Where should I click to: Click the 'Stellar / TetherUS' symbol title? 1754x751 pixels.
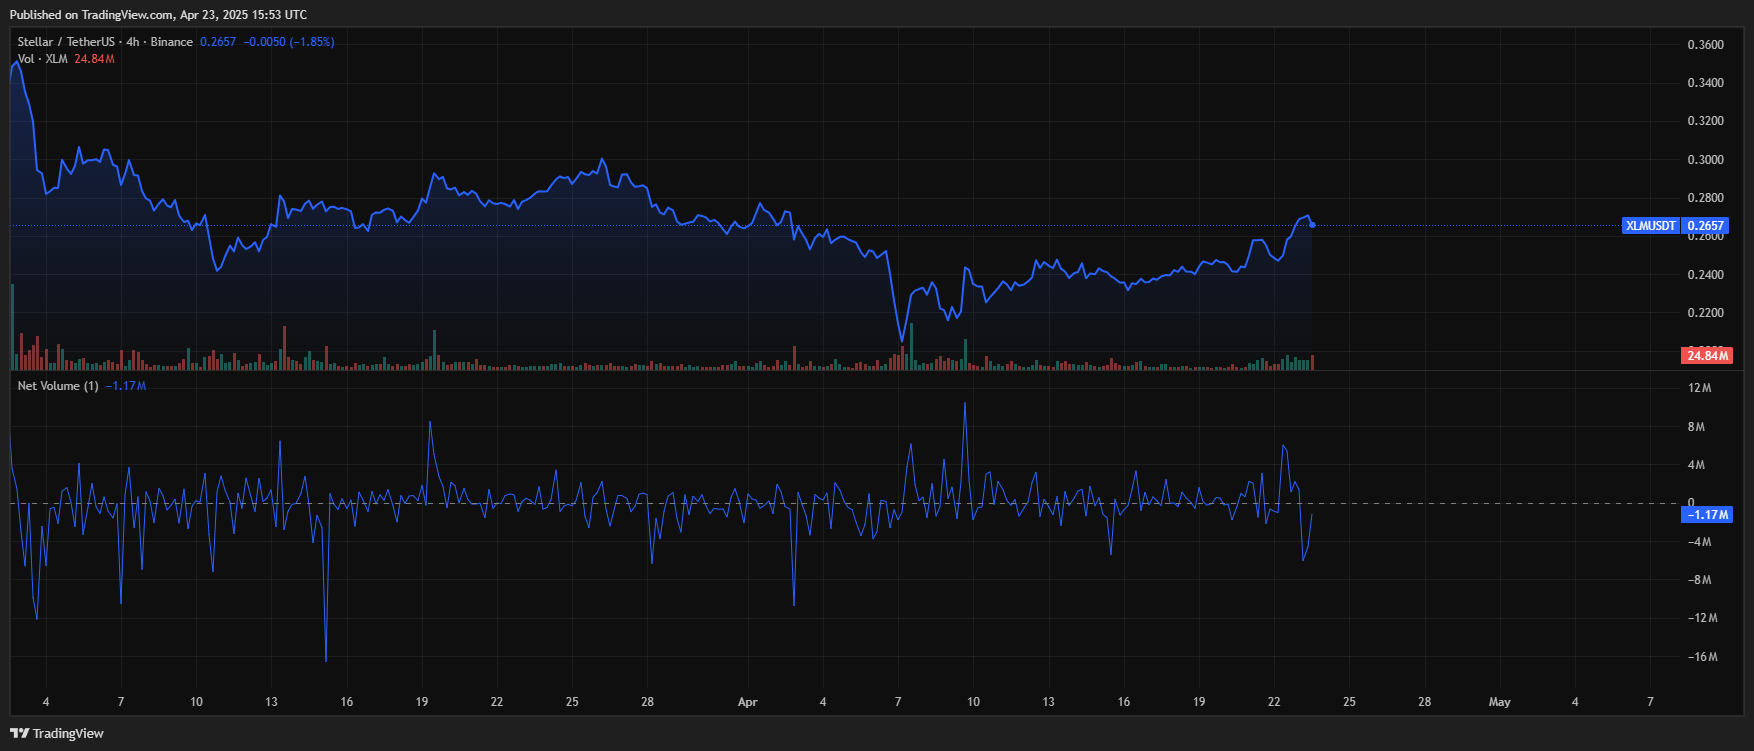pos(66,42)
